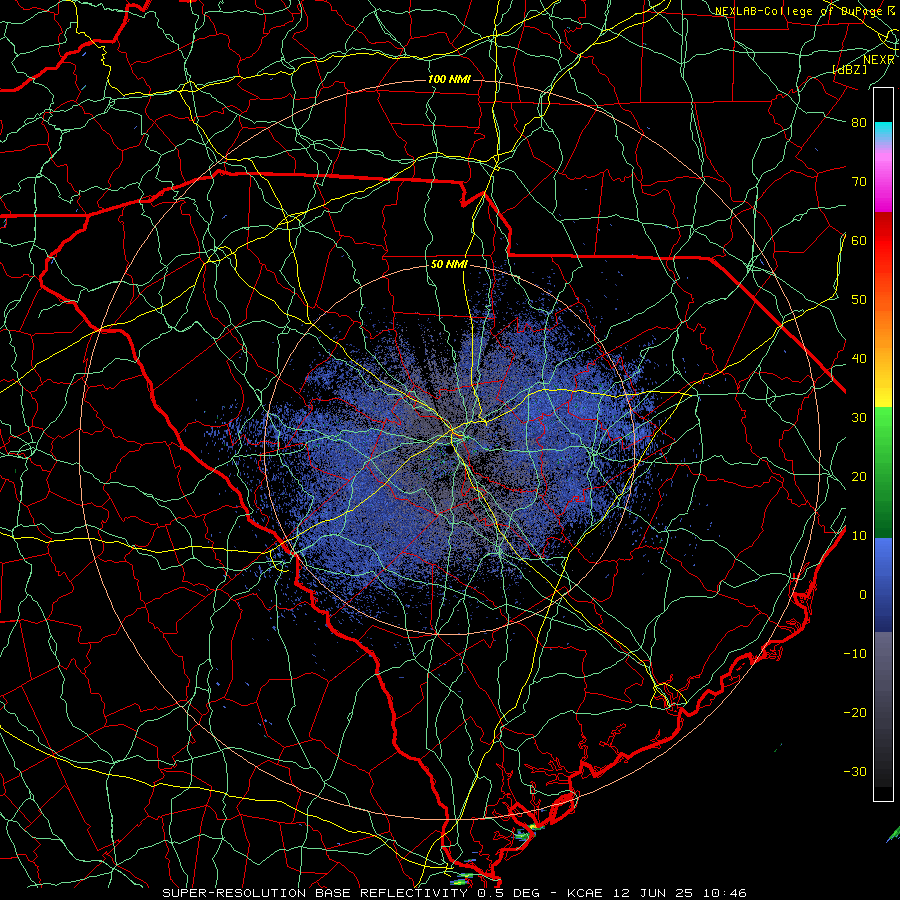The width and height of the screenshot is (900, 900).
Task: Click the 70 value on the reflectivity scale
Action: 859,181
